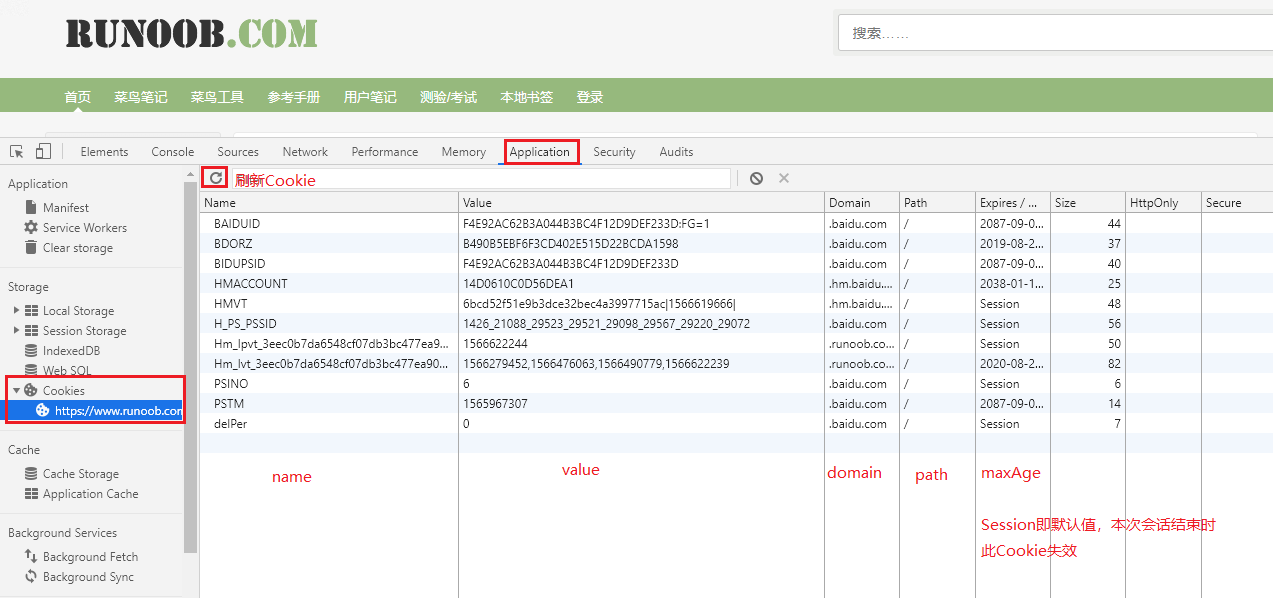Viewport: 1273px width, 598px height.
Task: Open the Audits tab
Action: (676, 152)
